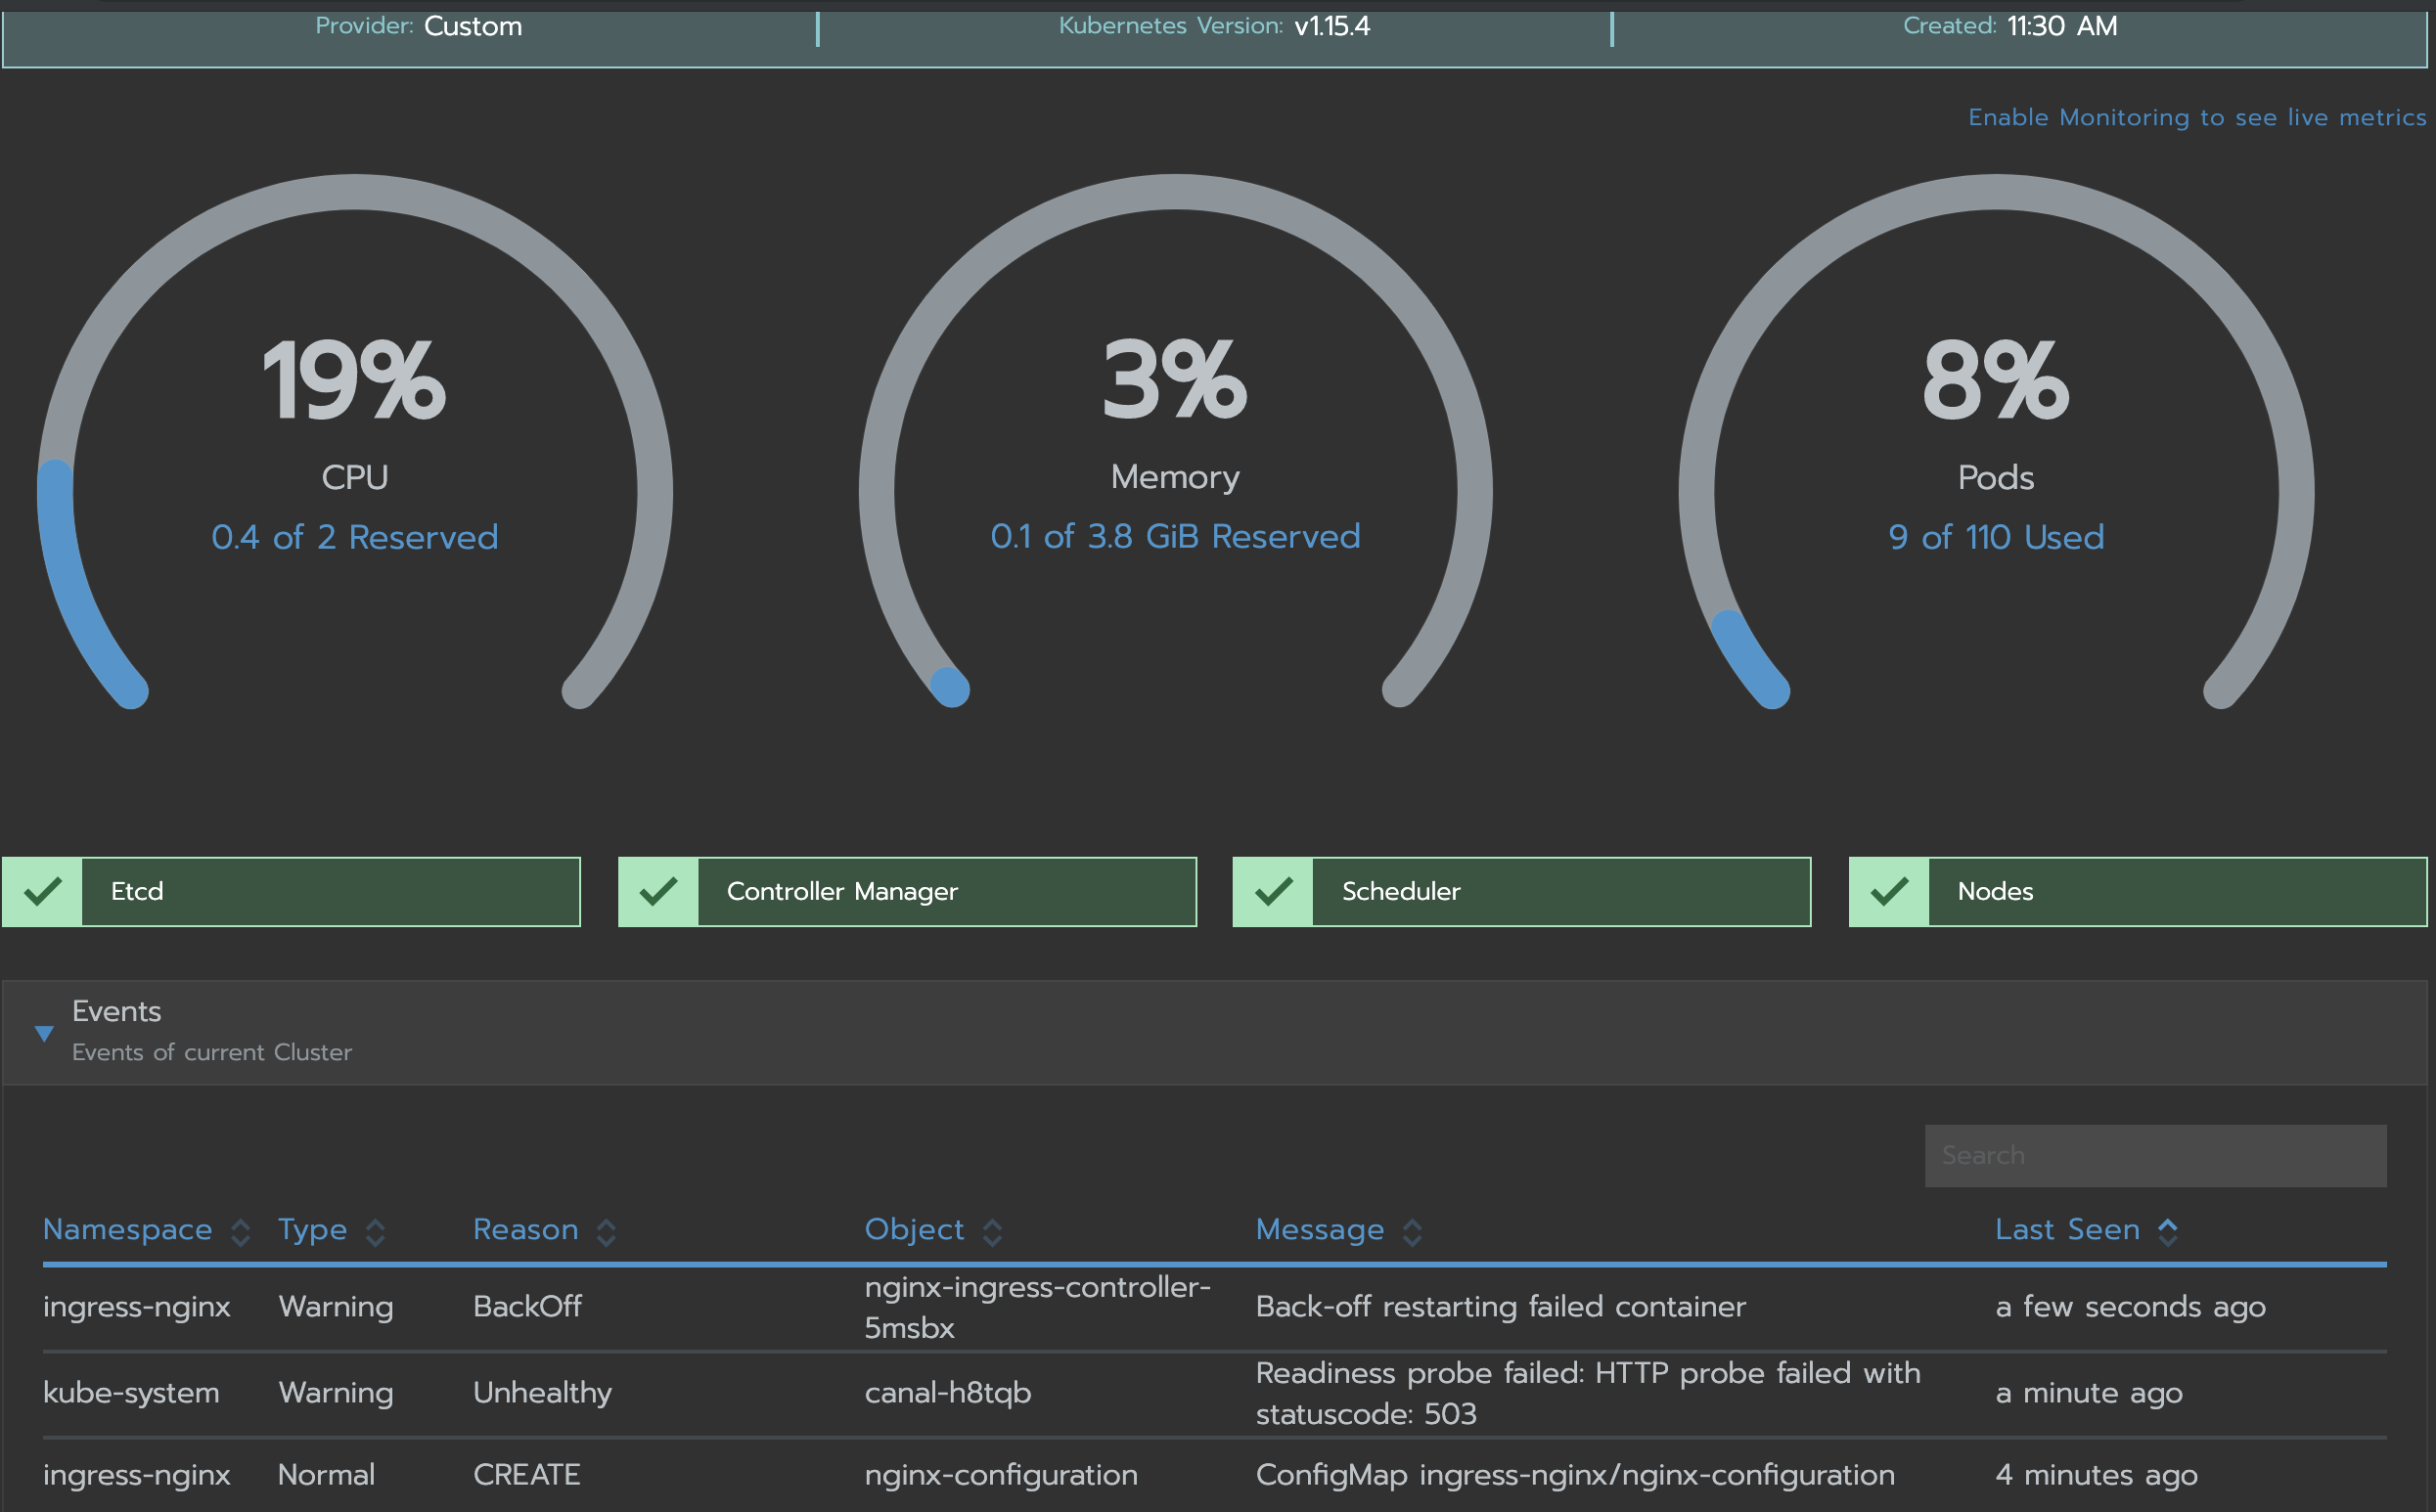
Task: Click the Controller Manager checkmark icon
Action: tap(658, 891)
